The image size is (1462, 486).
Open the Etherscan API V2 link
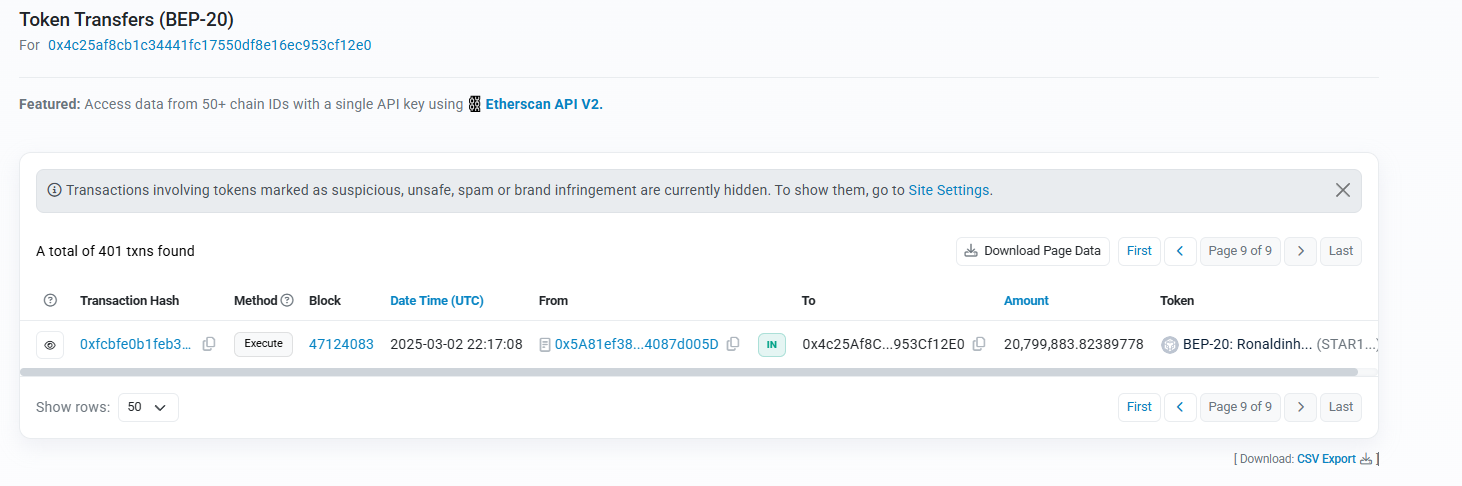pyautogui.click(x=544, y=104)
